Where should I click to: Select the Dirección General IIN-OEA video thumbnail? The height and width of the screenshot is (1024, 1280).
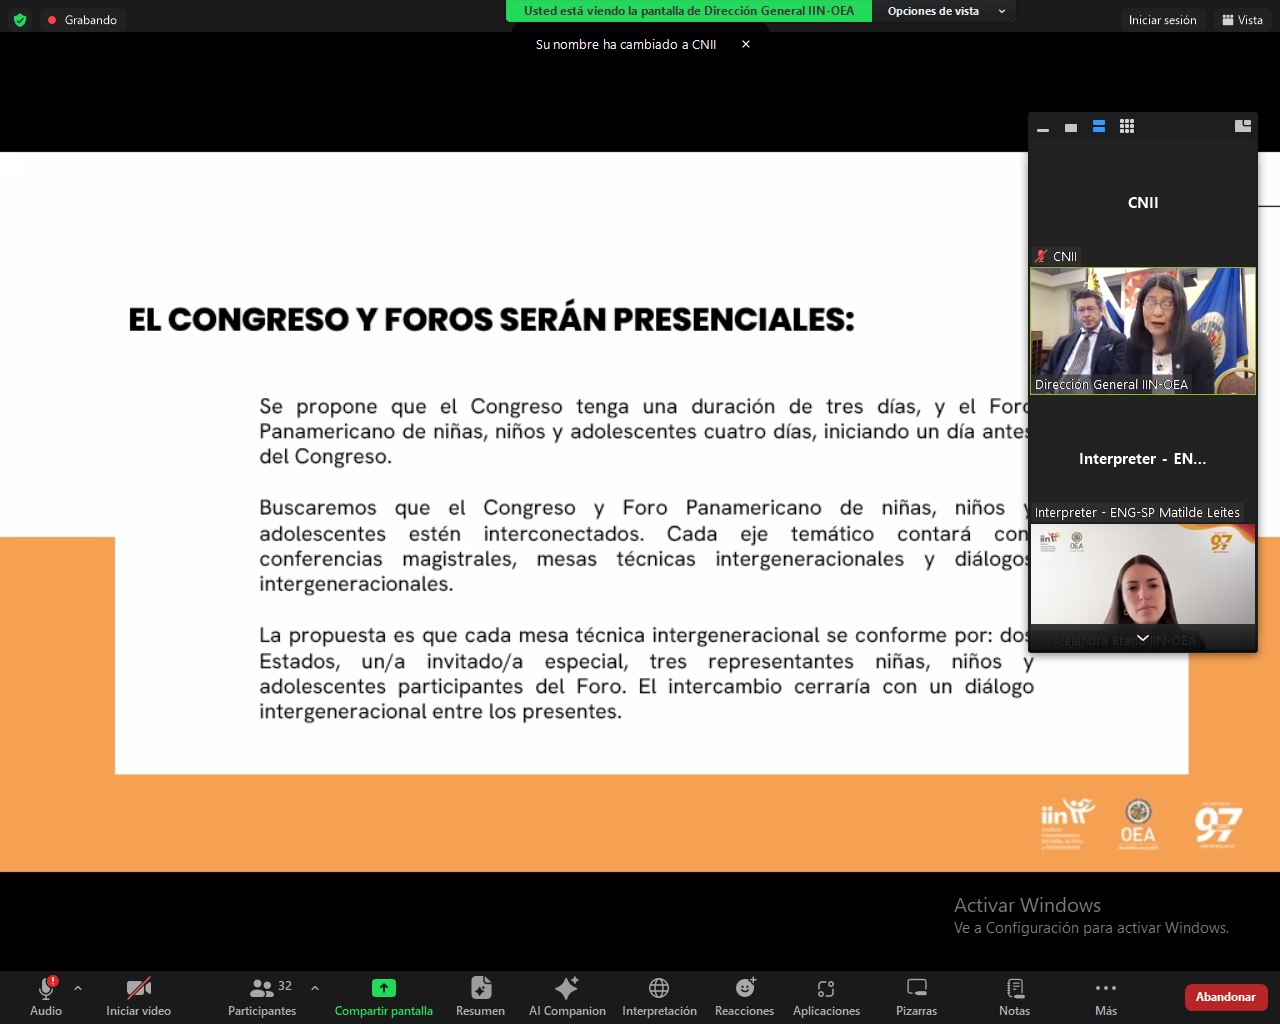[x=1143, y=330]
